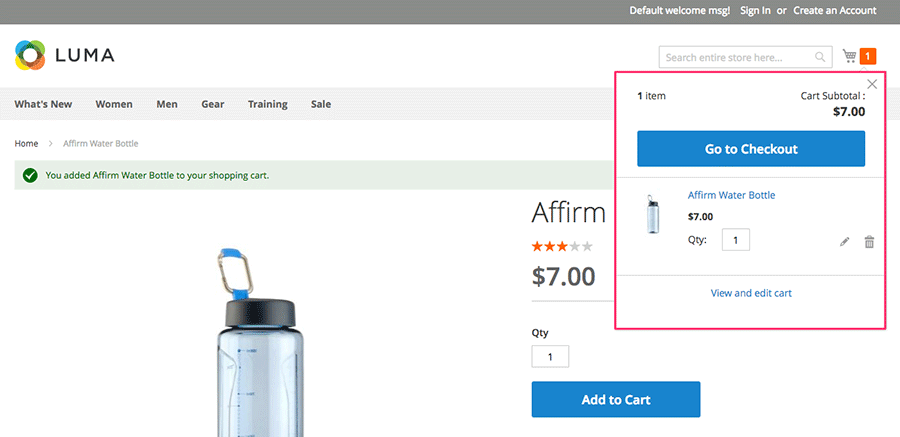Click the large $7.00 product price
The width and height of the screenshot is (900, 437).
[564, 277]
